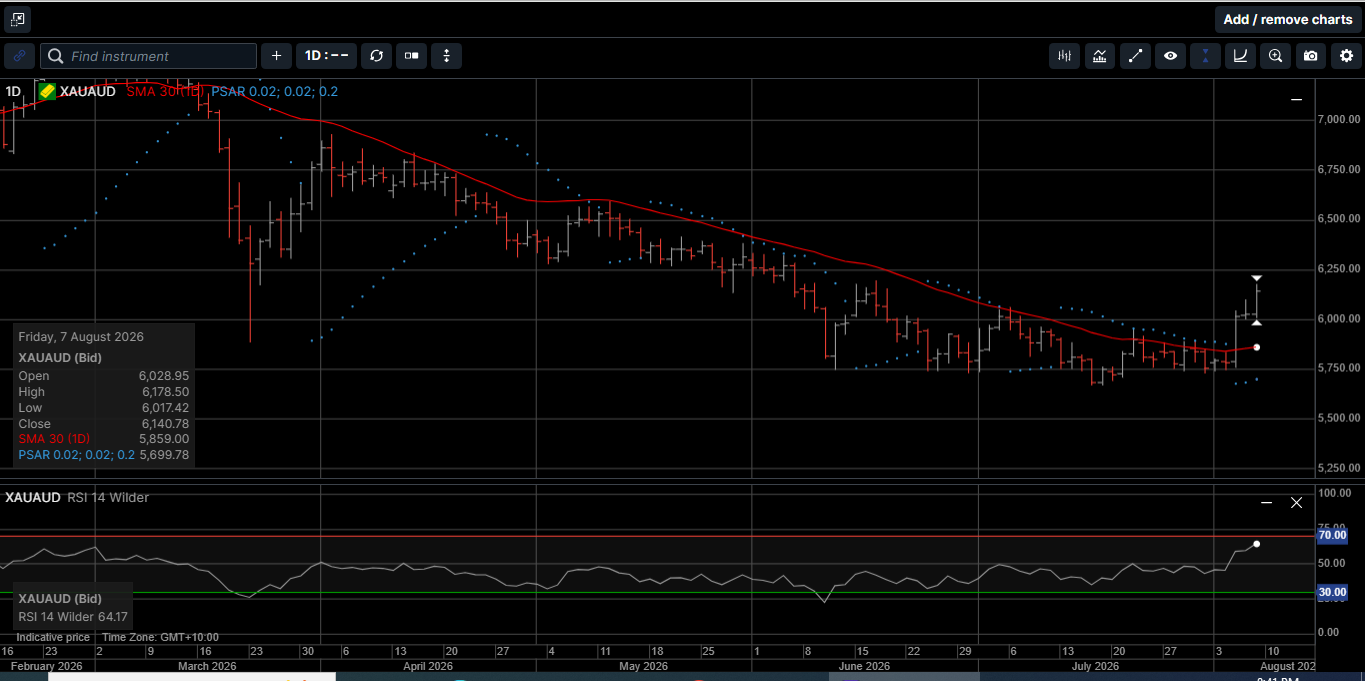Click the PSAR 0.02; 0.02; 0.2 label
Image resolution: width=1365 pixels, height=681 pixels.
tap(275, 91)
